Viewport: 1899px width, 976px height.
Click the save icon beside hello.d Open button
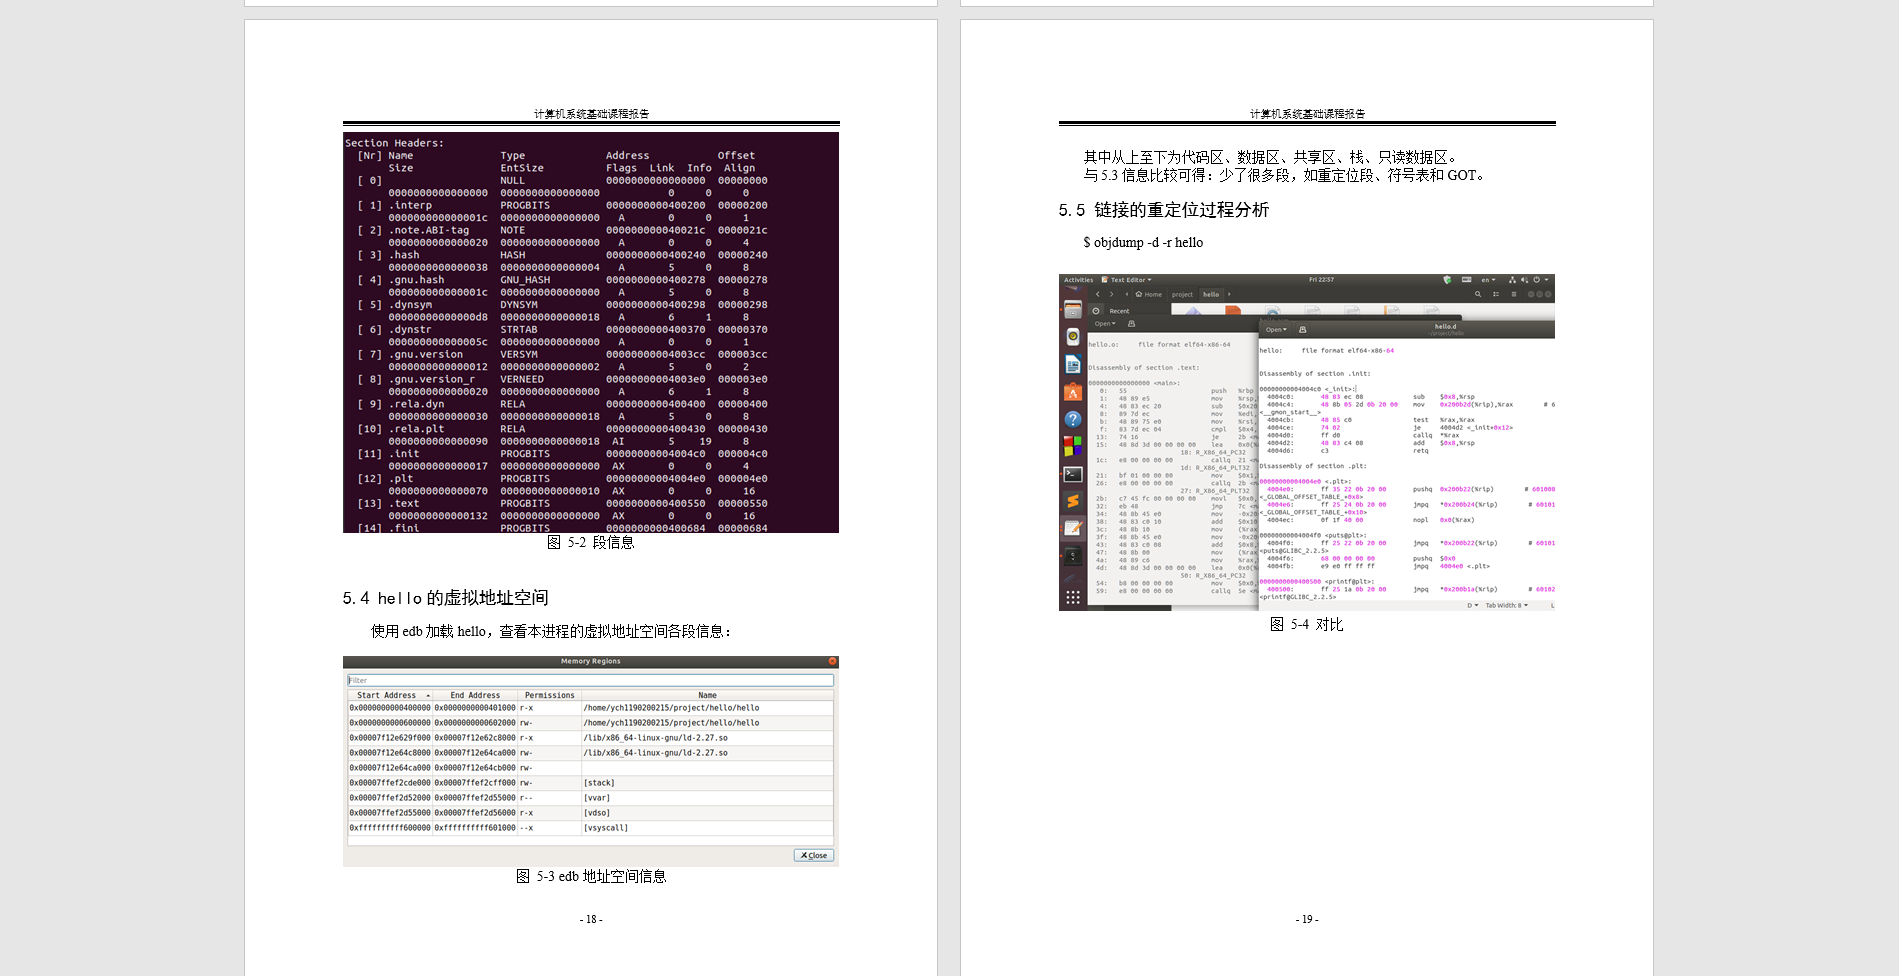[x=1302, y=329]
